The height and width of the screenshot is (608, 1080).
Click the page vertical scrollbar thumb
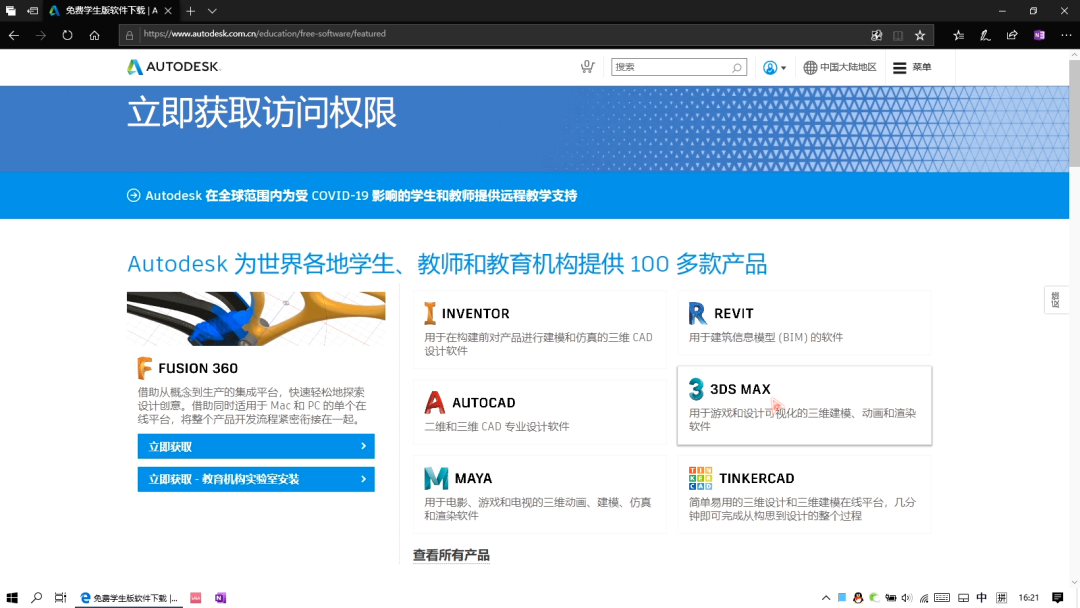coord(1074,114)
